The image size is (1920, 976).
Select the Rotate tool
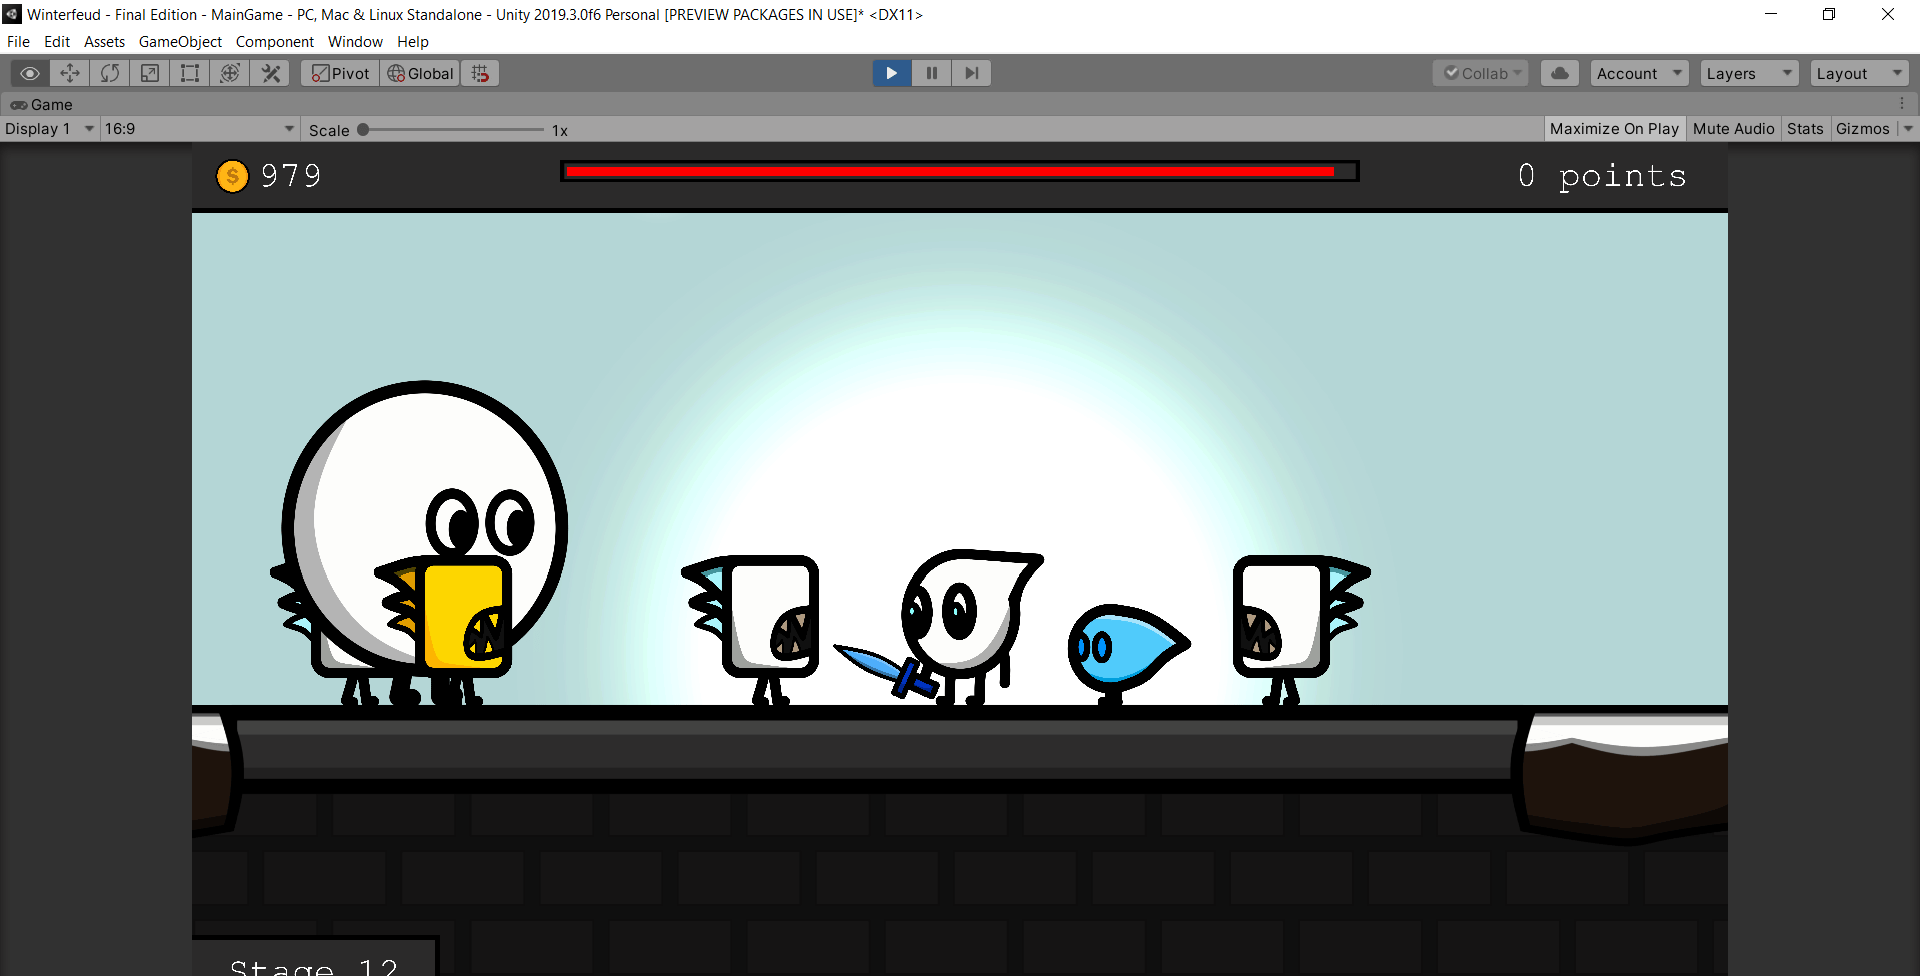(x=110, y=73)
